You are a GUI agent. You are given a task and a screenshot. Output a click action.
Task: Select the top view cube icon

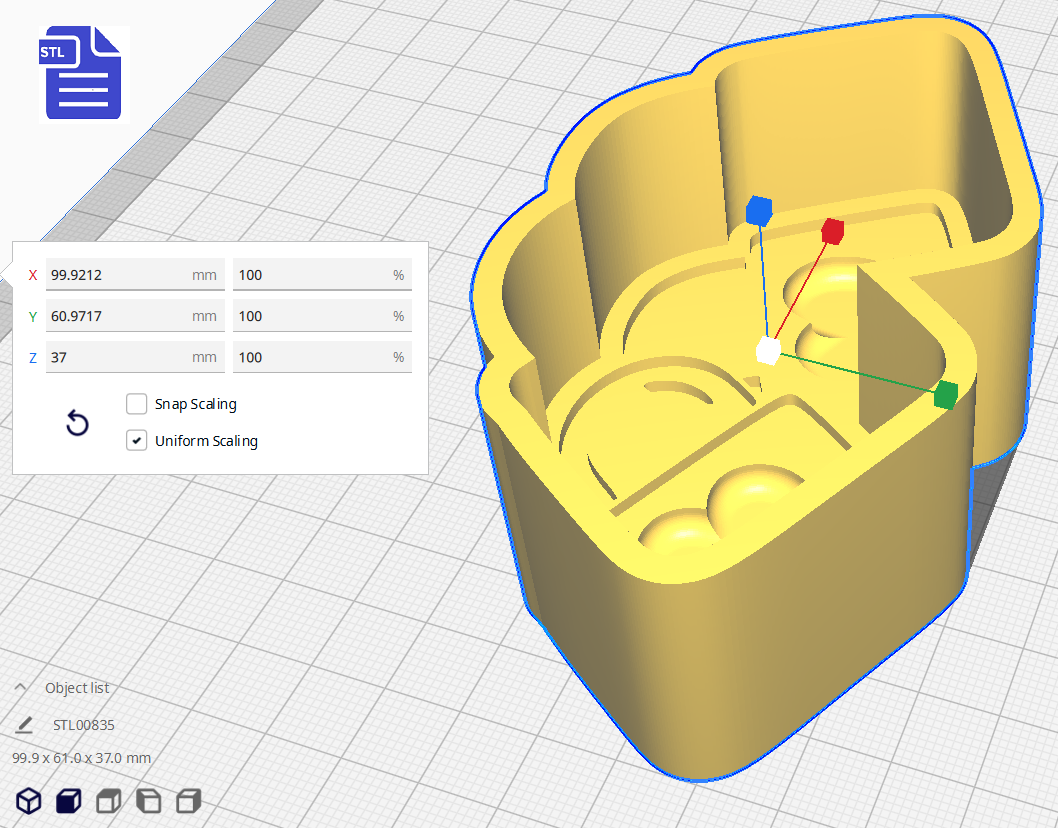[108, 800]
